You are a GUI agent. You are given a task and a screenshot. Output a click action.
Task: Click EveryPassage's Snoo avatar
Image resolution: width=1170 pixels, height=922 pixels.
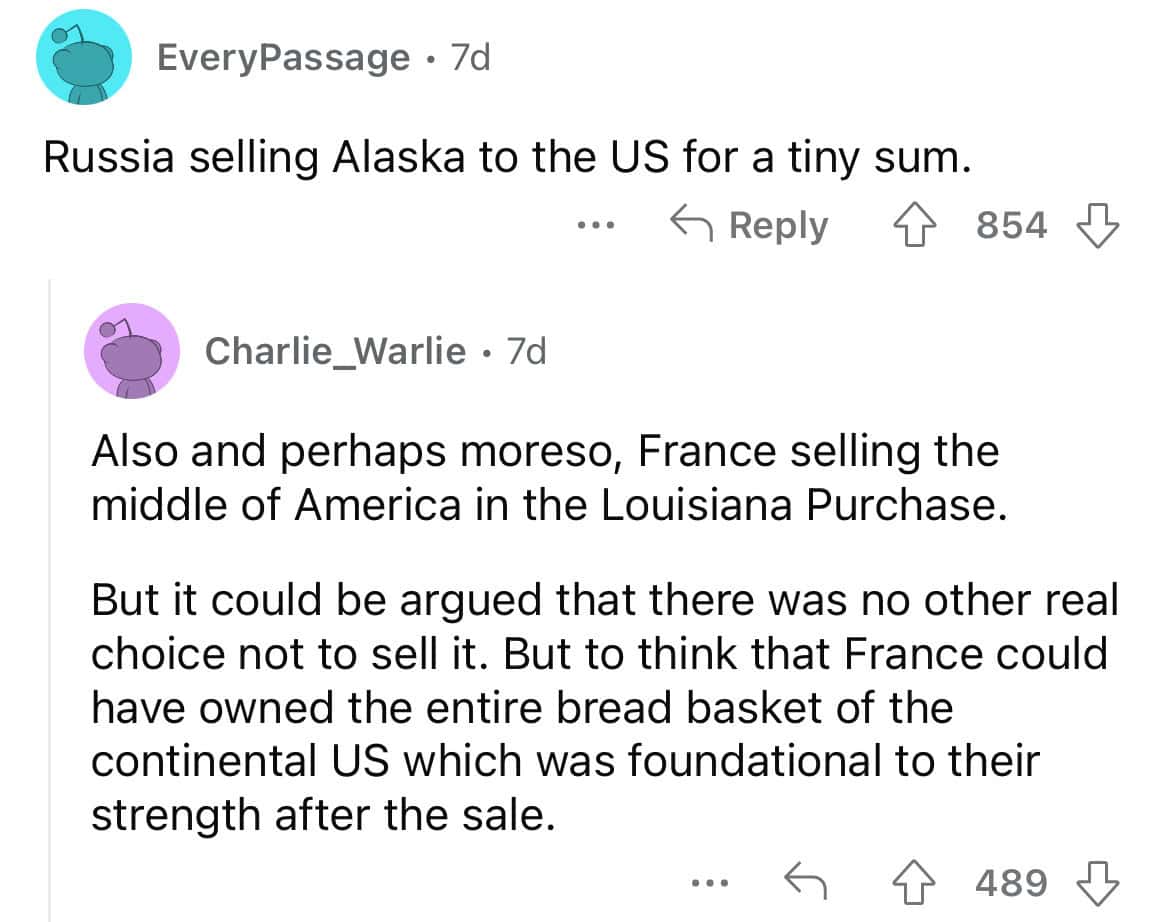coord(84,58)
